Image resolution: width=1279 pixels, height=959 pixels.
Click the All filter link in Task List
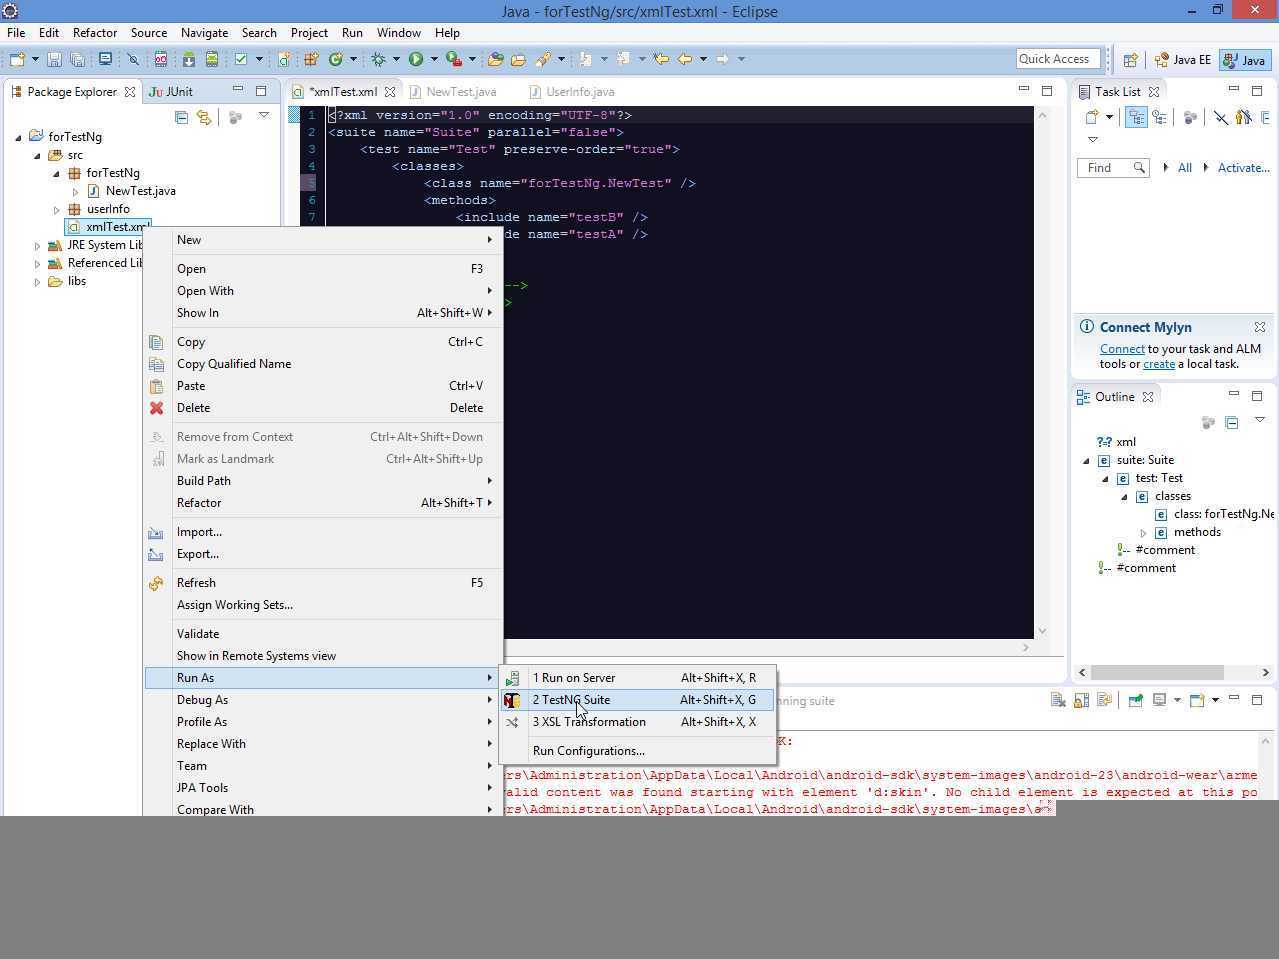click(x=1184, y=168)
